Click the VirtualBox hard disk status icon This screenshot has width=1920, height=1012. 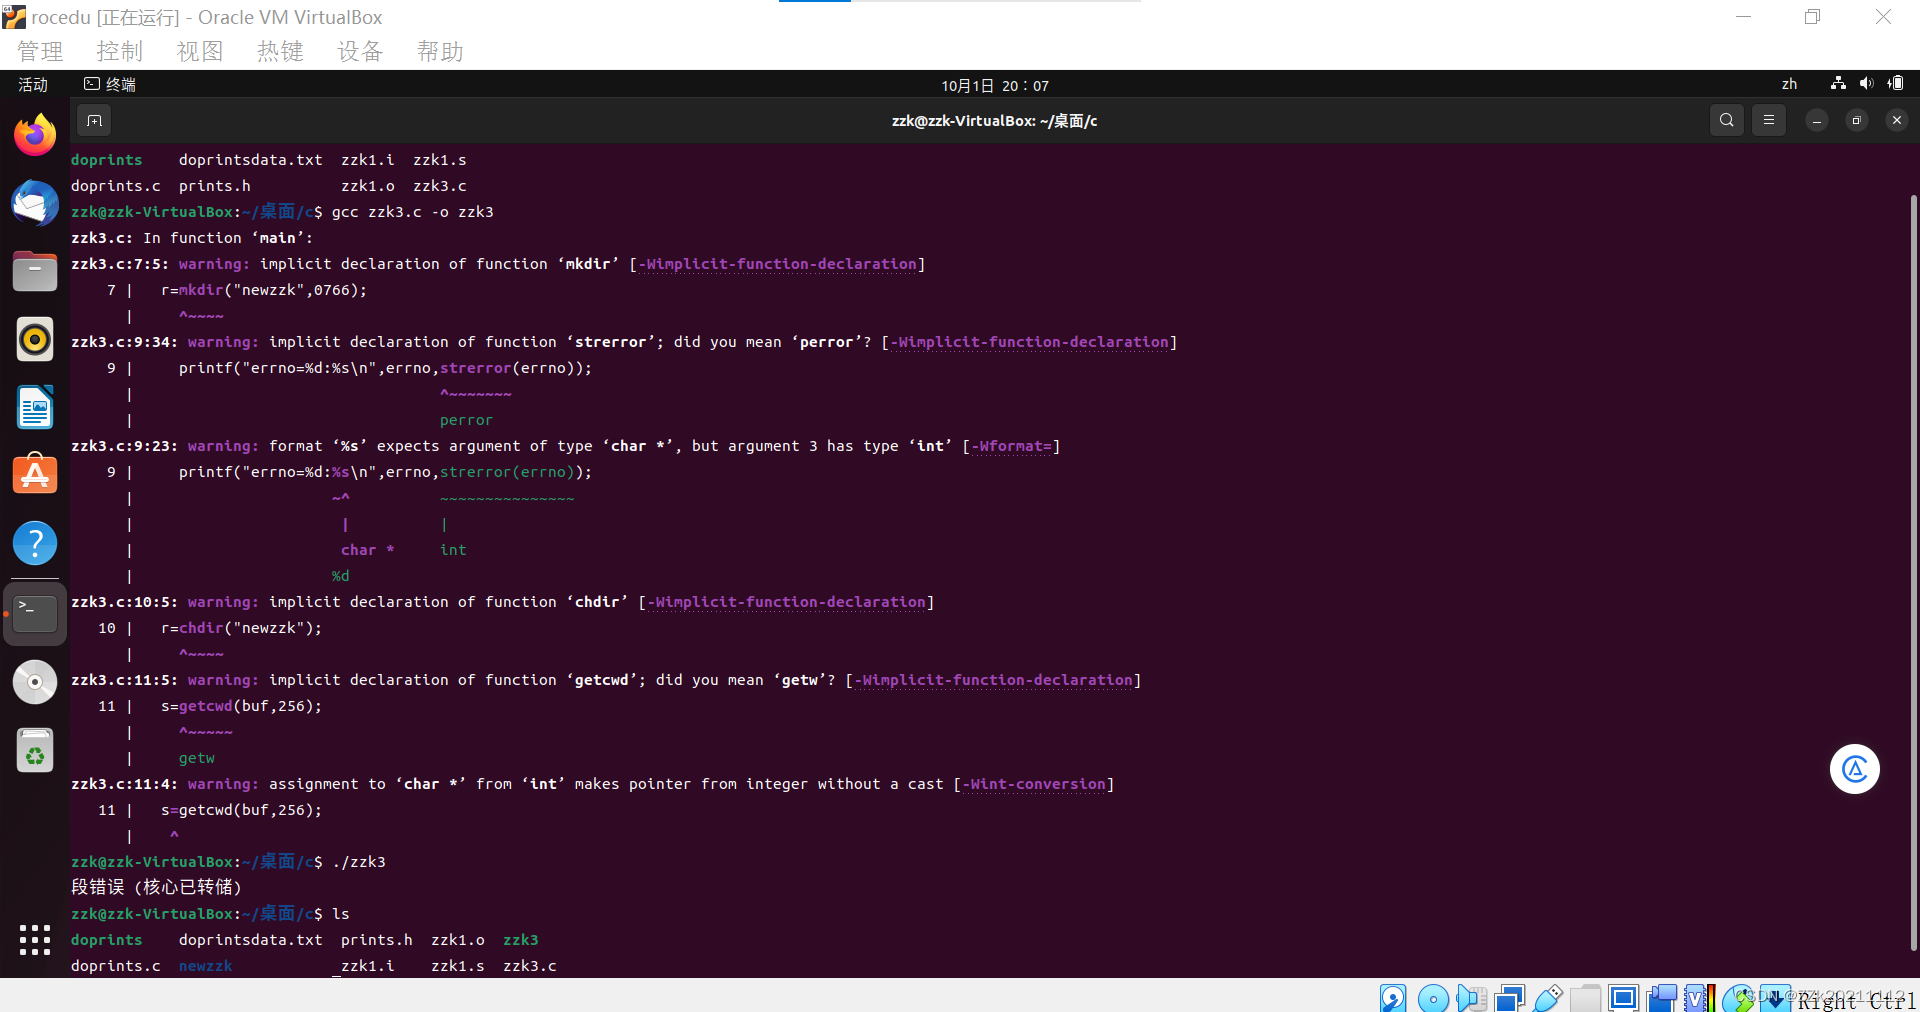point(1393,997)
